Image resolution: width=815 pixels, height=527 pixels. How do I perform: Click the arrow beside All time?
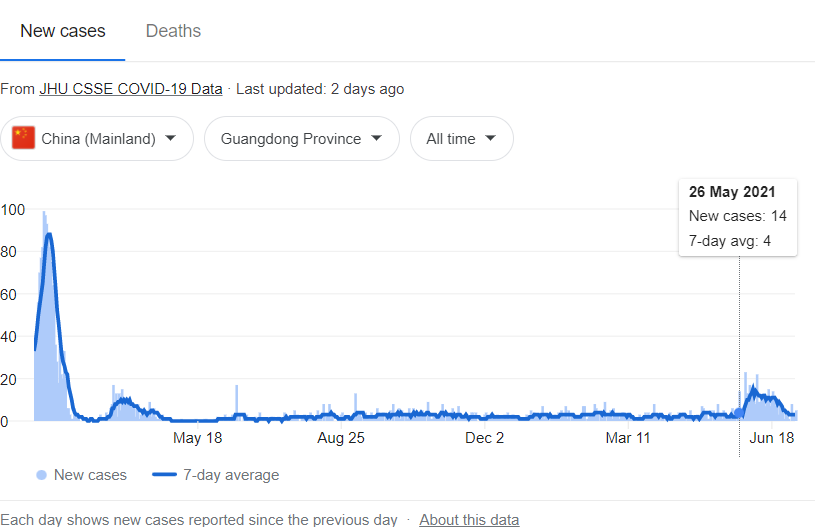click(x=490, y=139)
